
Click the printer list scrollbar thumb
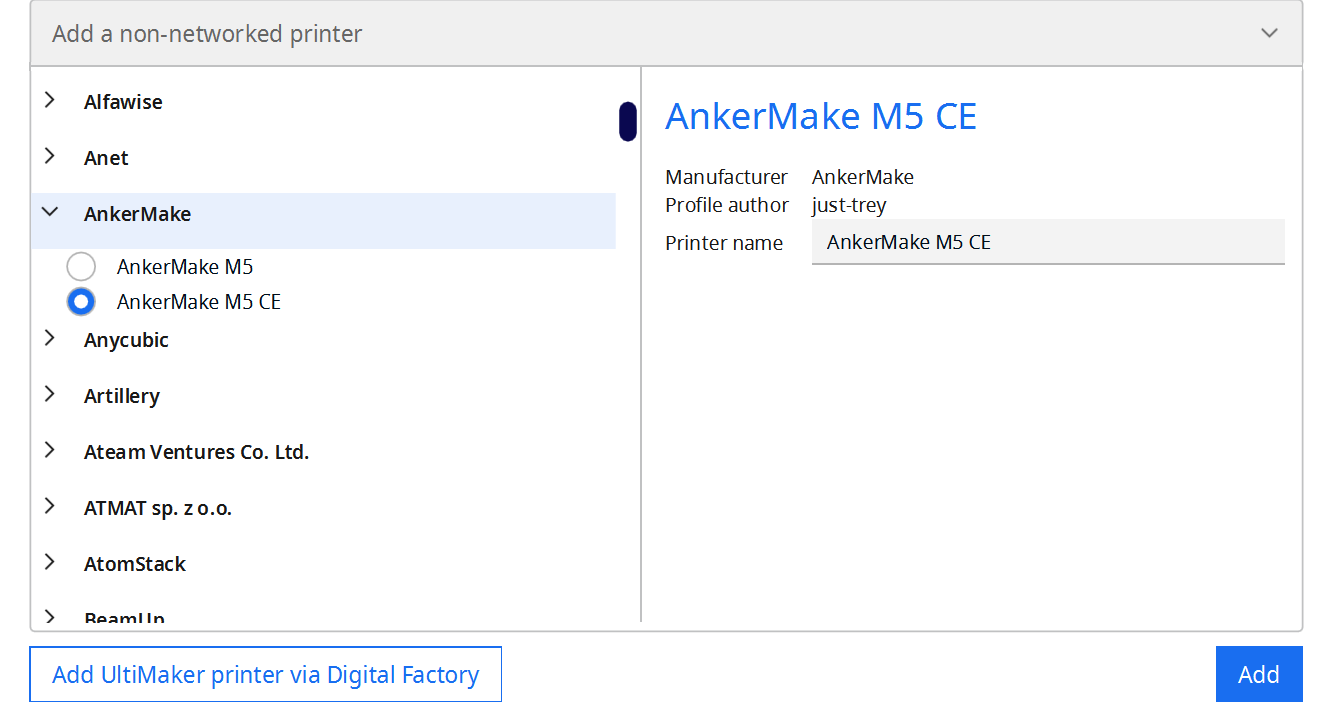(x=626, y=121)
